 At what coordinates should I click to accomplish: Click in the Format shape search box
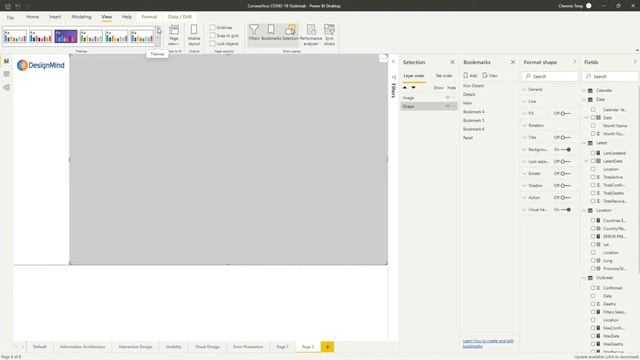coord(550,76)
